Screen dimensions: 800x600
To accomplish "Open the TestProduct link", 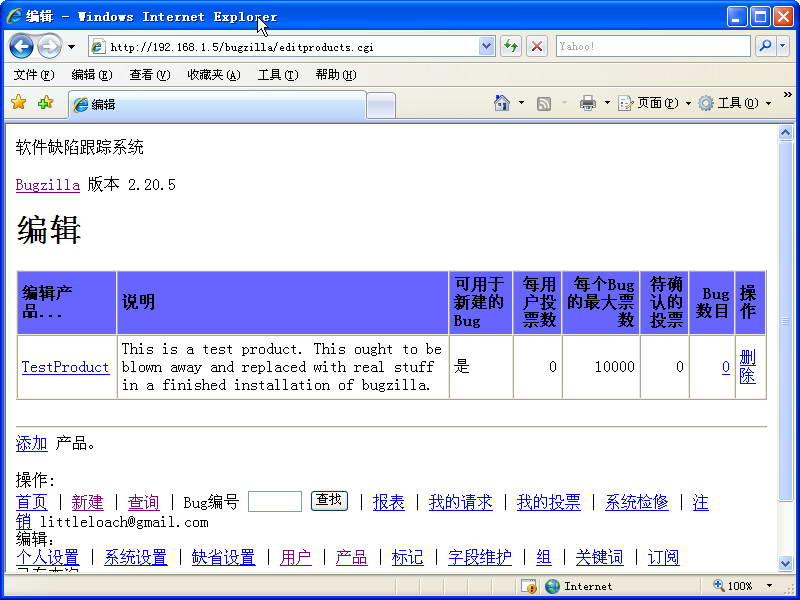I will 65,367.
